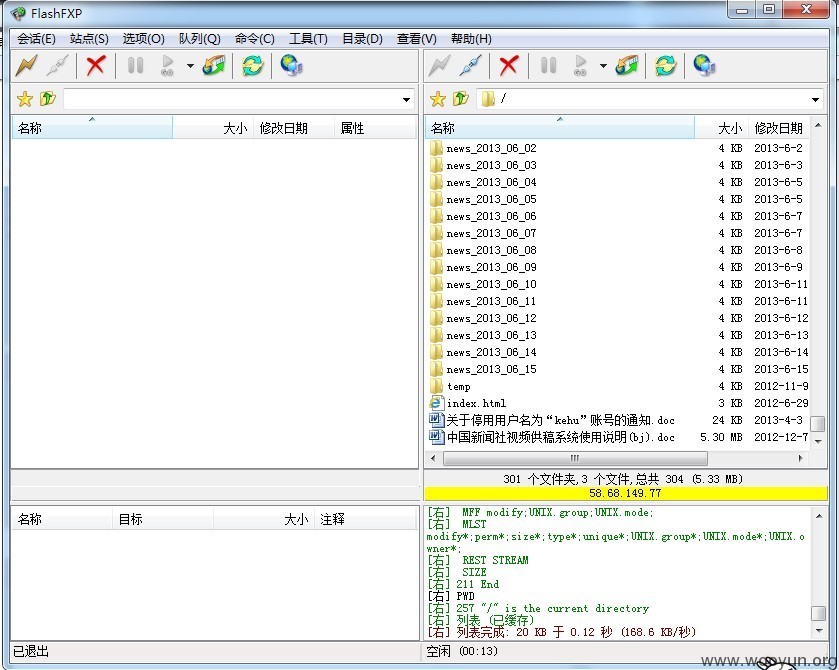Click the bookmarks star icon in left pane
This screenshot has height=670, width=839.
click(25, 99)
